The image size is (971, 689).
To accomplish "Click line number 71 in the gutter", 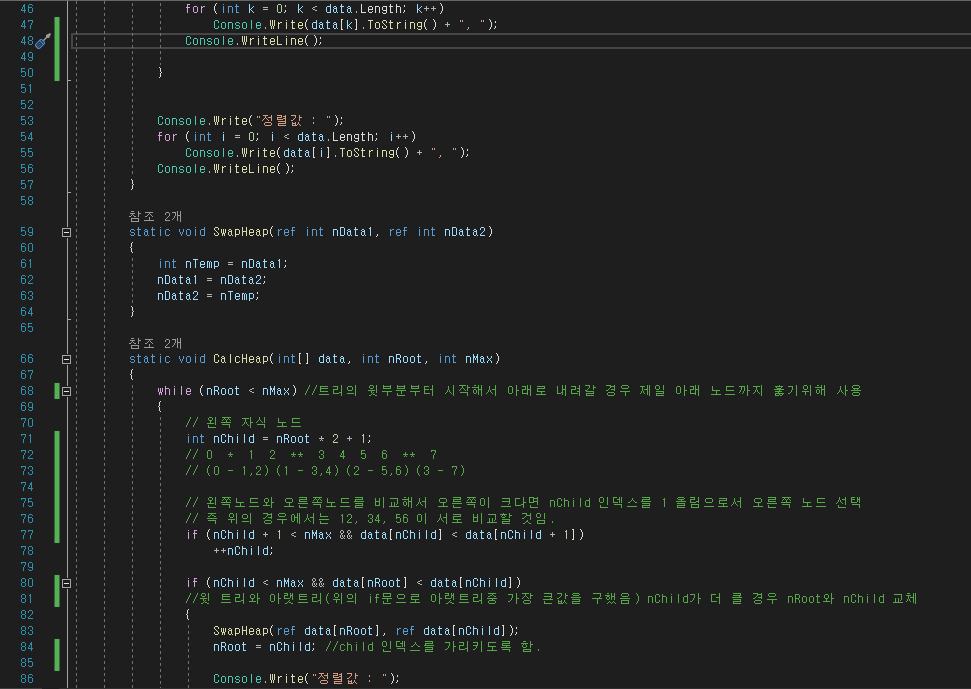I will point(27,439).
